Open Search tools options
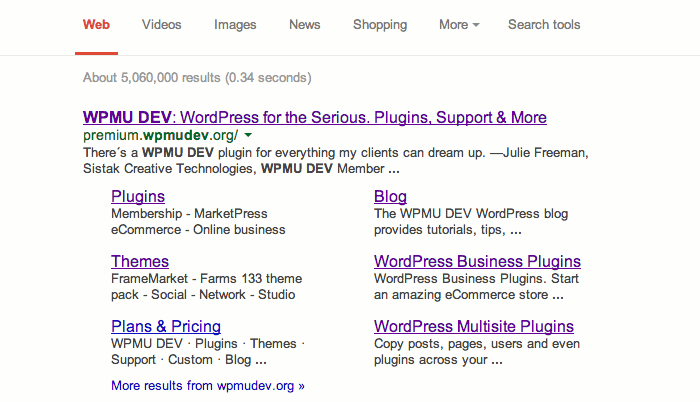 coord(544,25)
